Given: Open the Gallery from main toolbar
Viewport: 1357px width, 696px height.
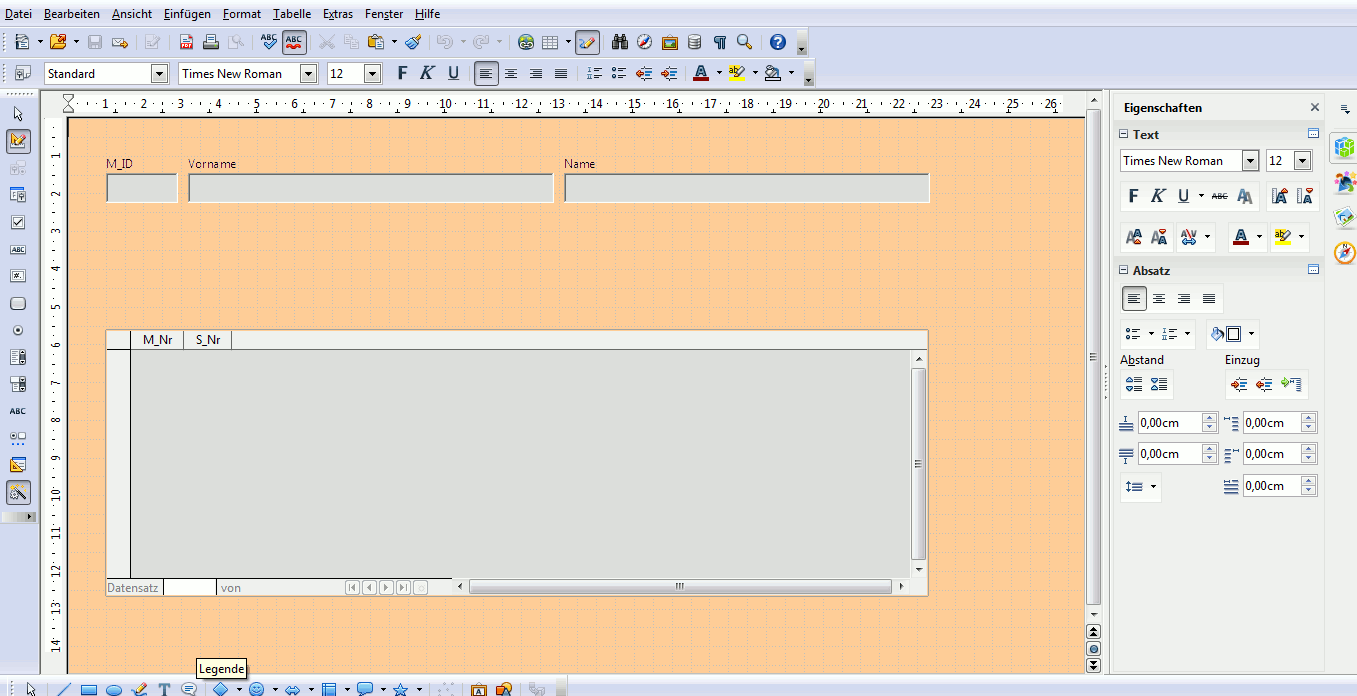Looking at the screenshot, I should (670, 42).
